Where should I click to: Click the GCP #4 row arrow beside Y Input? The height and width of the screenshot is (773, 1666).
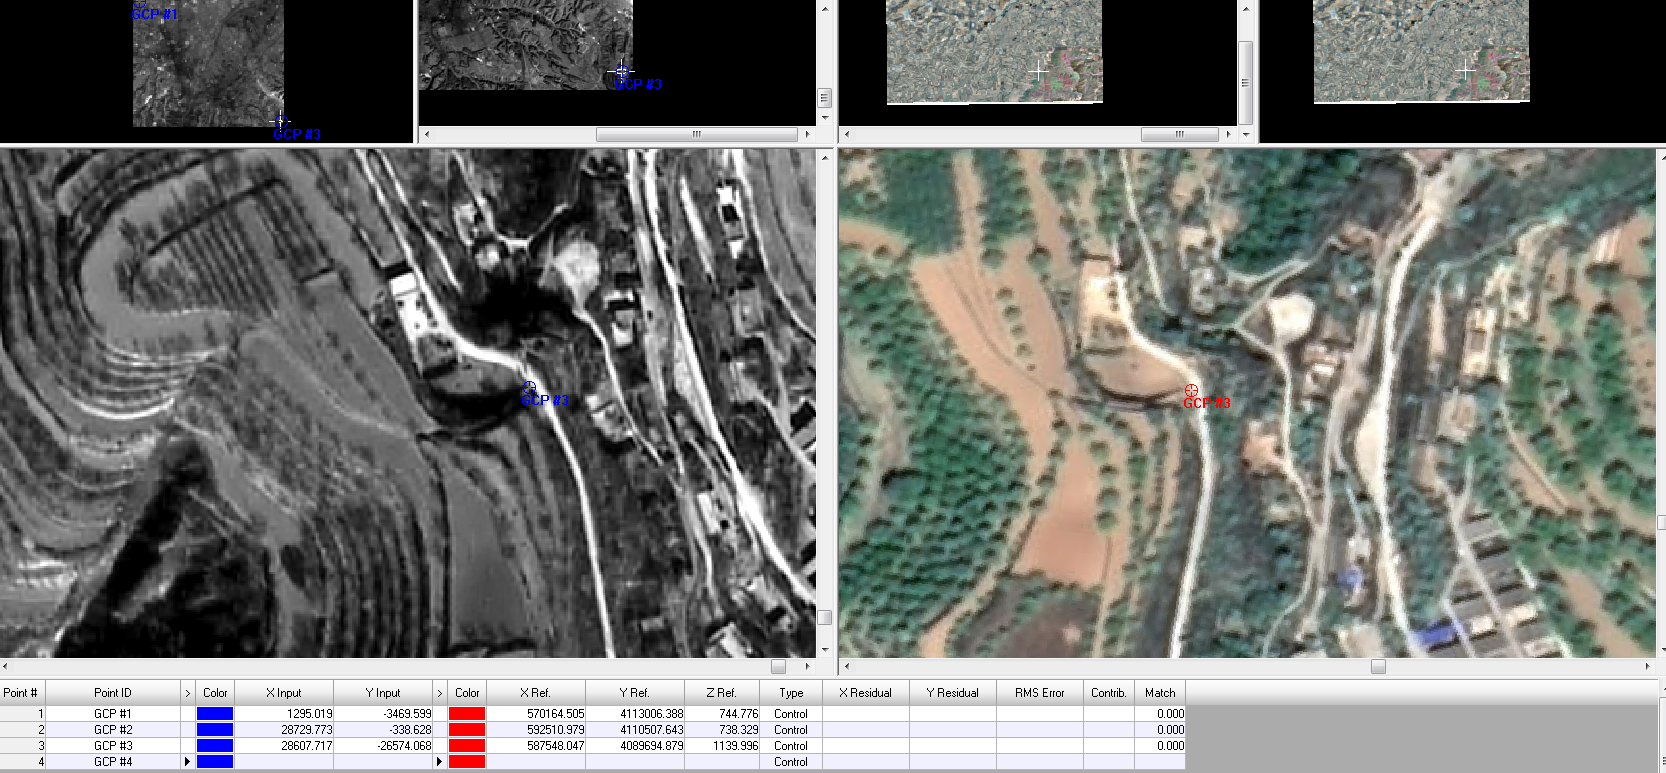coord(439,762)
